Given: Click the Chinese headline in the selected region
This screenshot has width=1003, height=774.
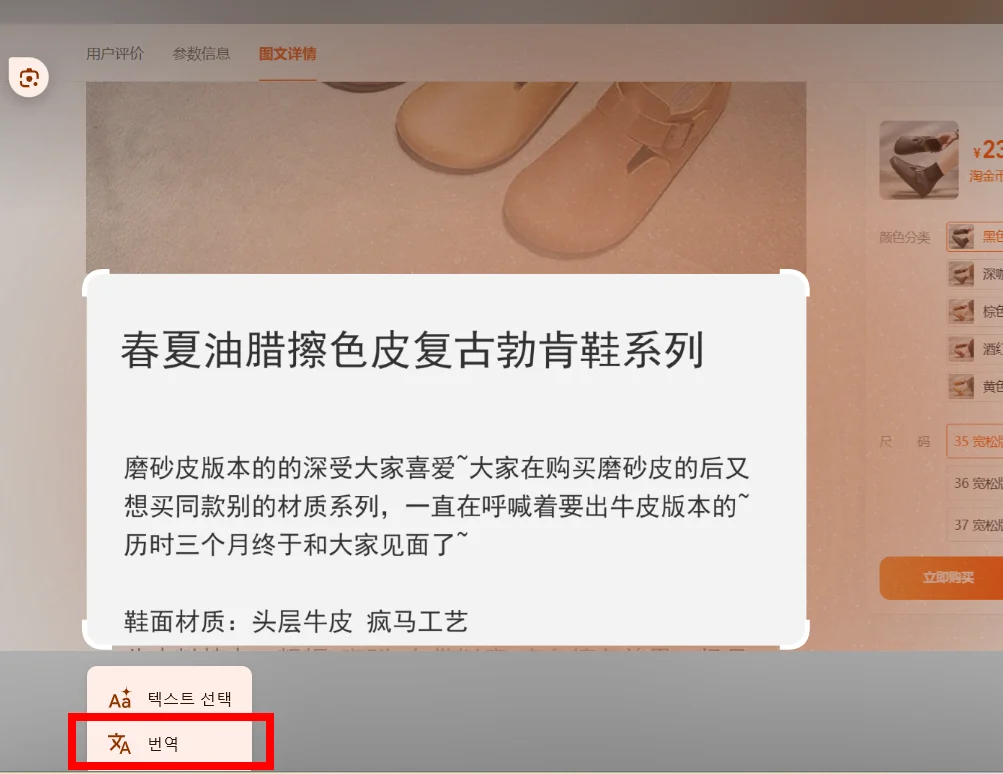Looking at the screenshot, I should click(413, 350).
